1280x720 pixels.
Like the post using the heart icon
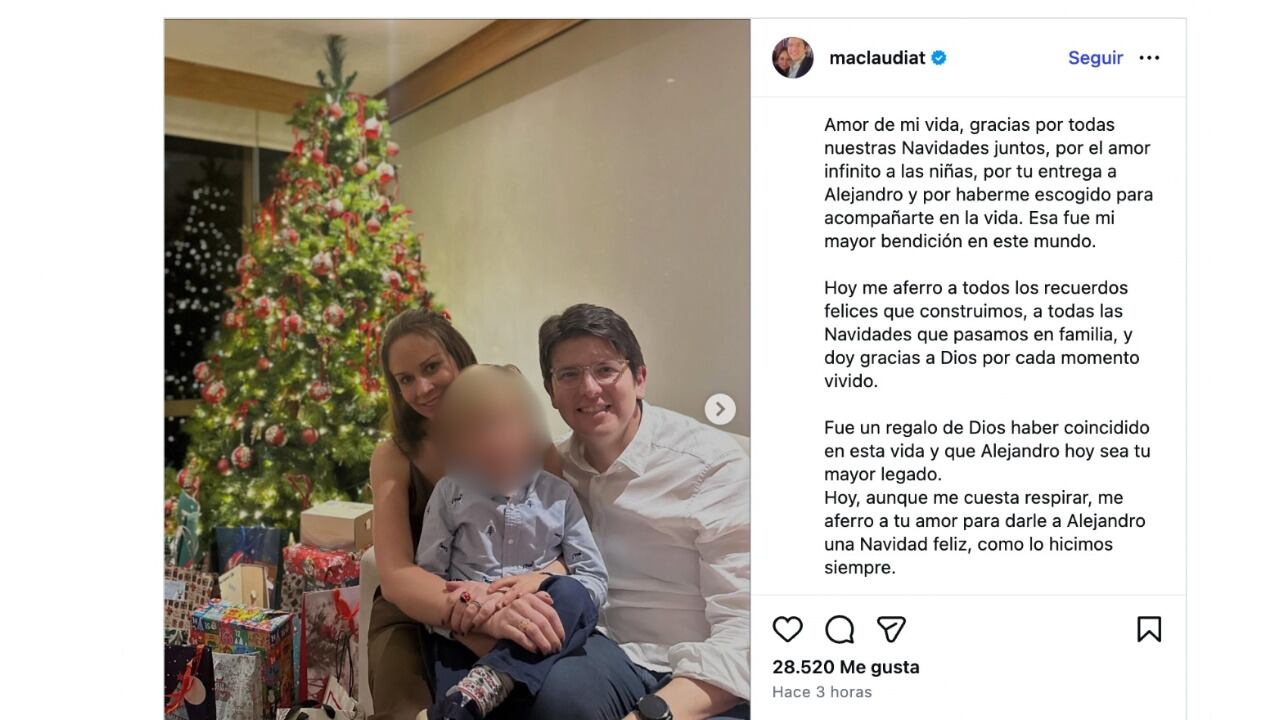[789, 630]
